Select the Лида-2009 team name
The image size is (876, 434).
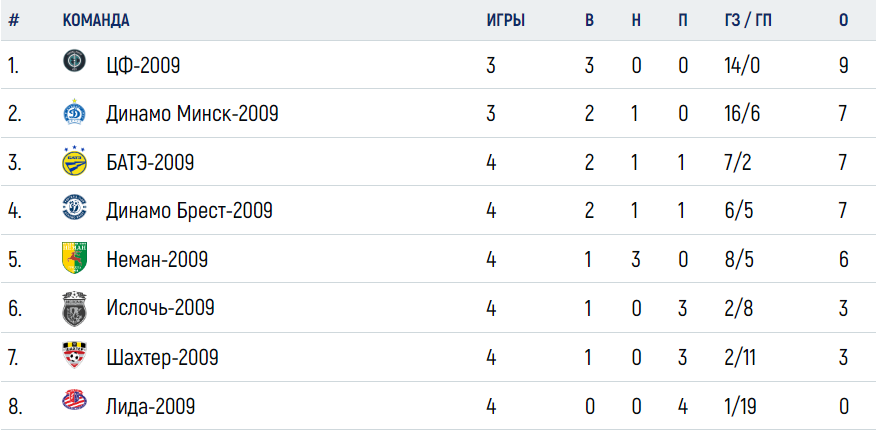coord(150,406)
